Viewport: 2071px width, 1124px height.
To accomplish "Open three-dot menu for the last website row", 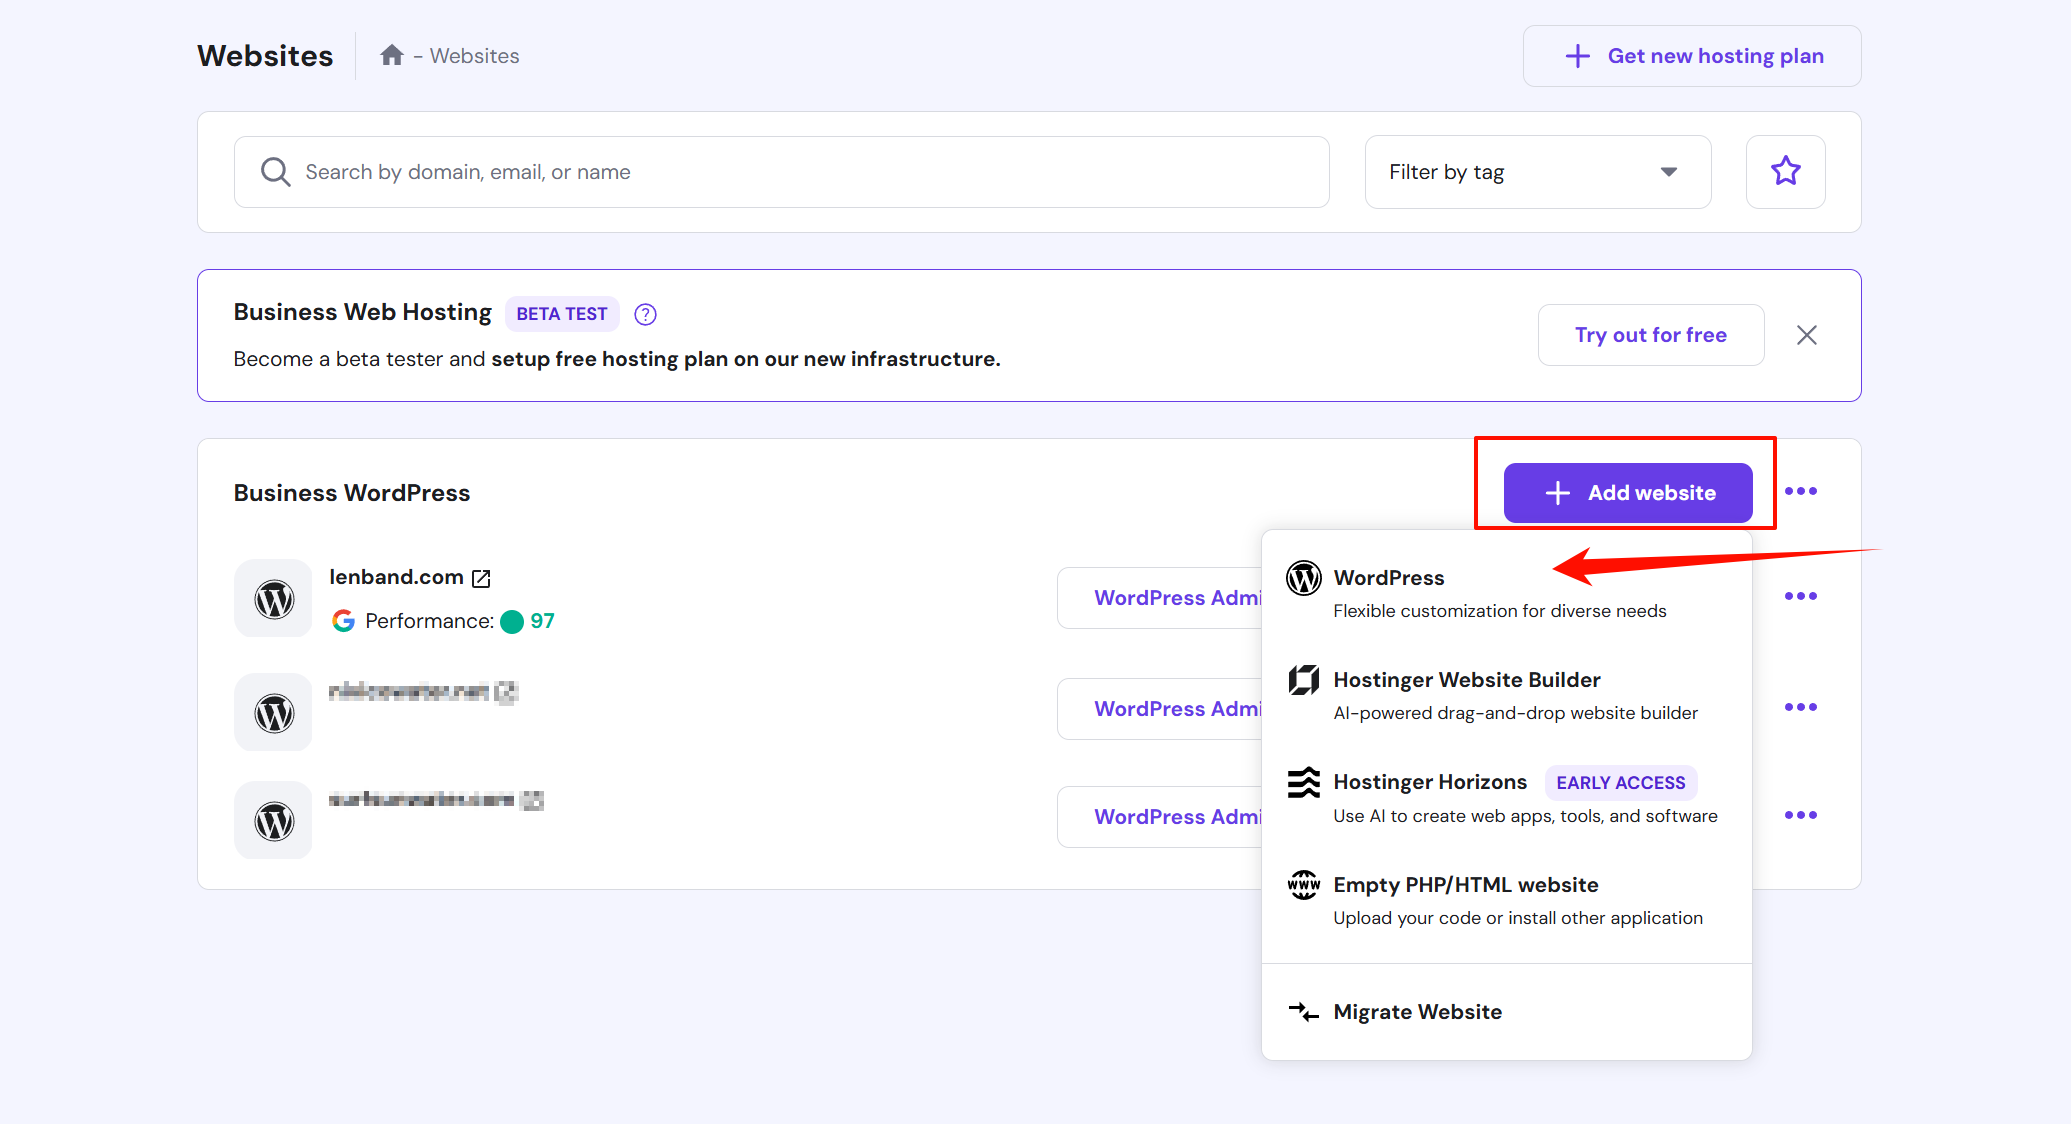I will [x=1800, y=815].
